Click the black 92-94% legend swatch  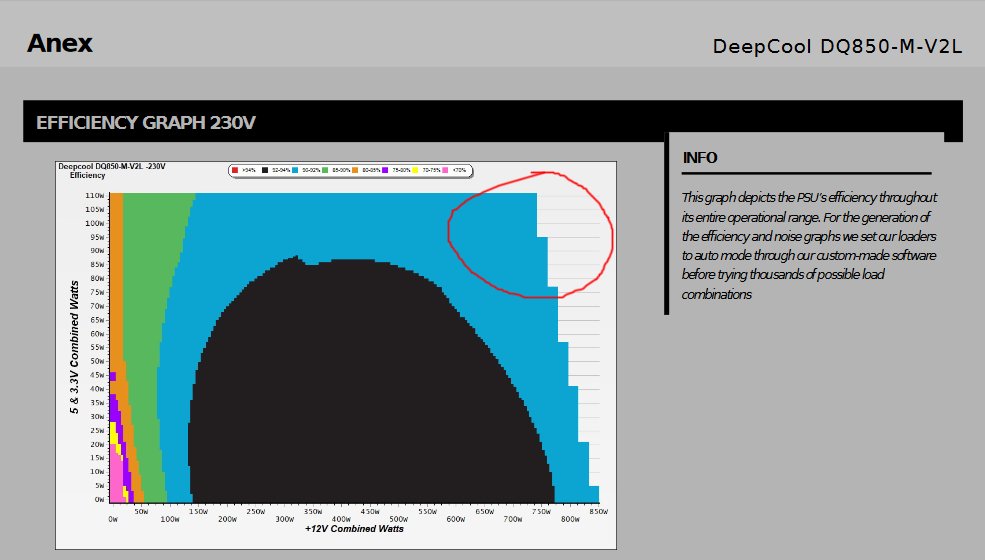click(x=265, y=170)
